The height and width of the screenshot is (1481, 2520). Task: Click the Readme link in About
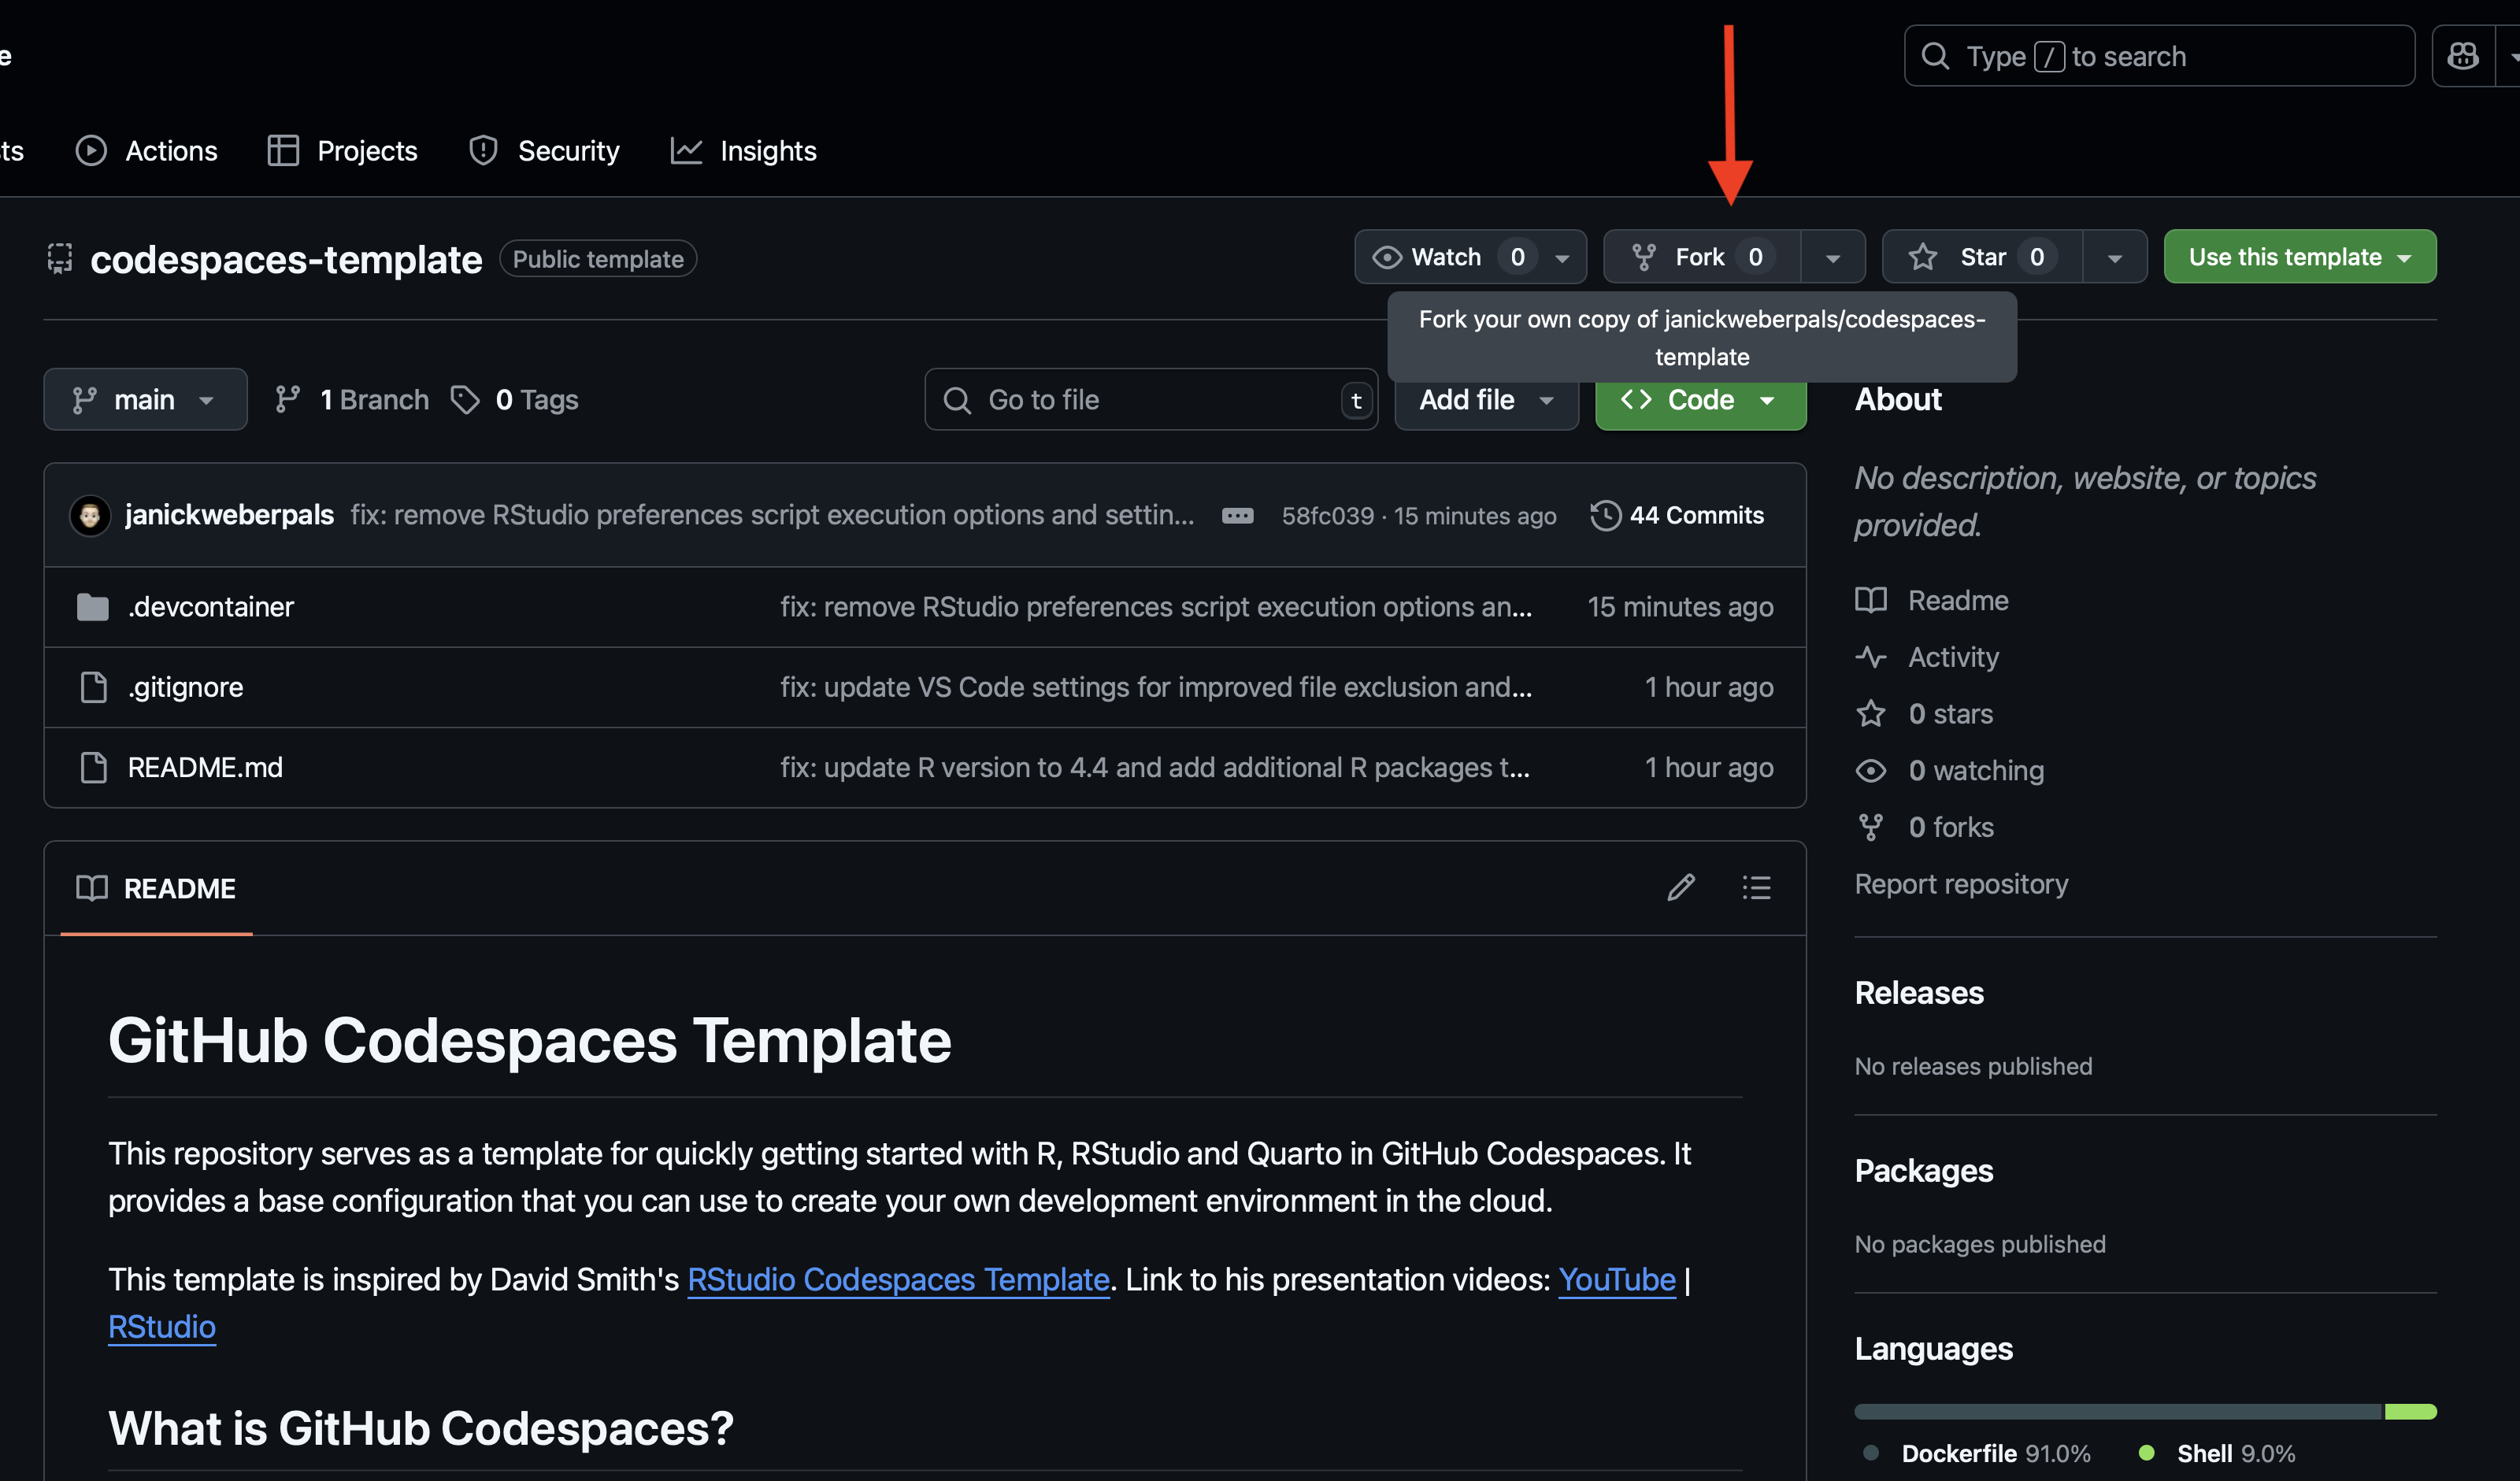(1932, 600)
